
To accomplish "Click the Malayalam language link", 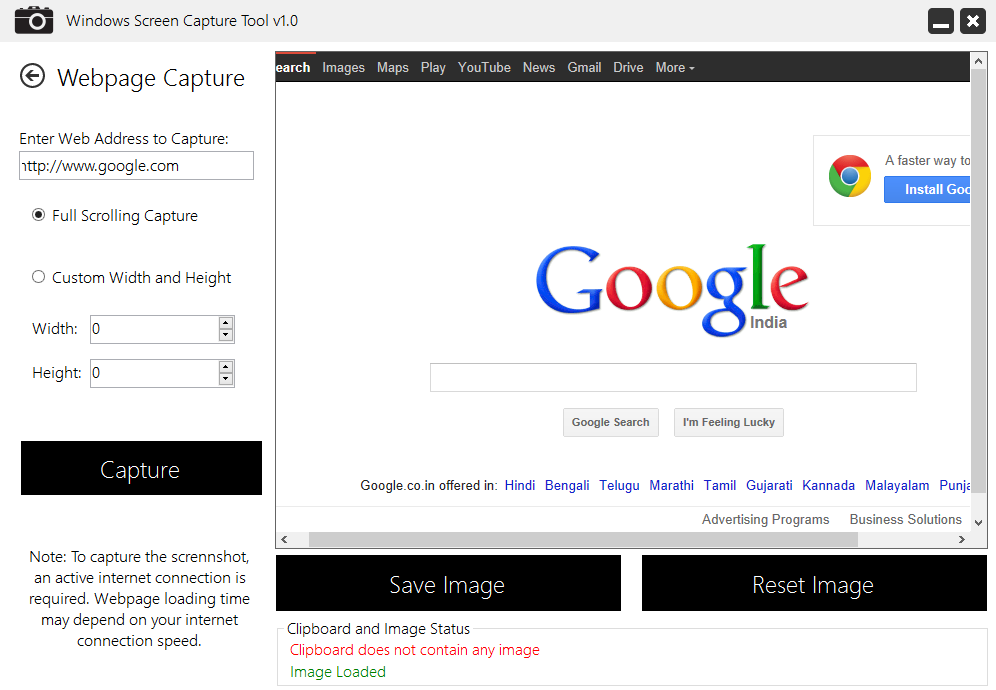I will 896,485.
